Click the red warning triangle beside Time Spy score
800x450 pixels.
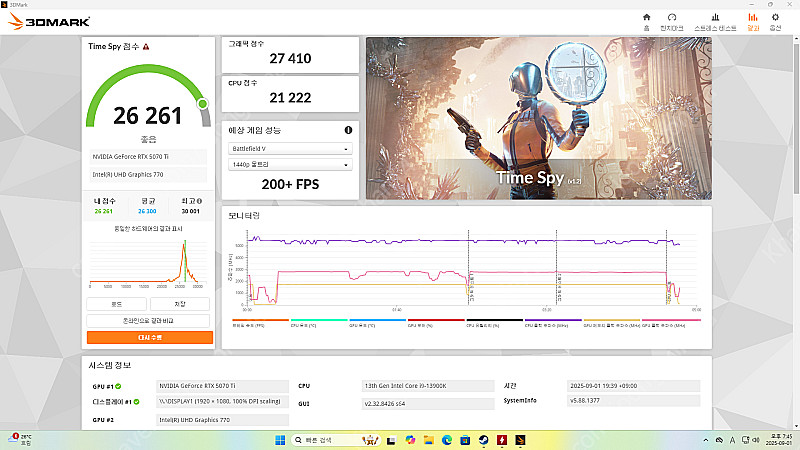pyautogui.click(x=146, y=47)
